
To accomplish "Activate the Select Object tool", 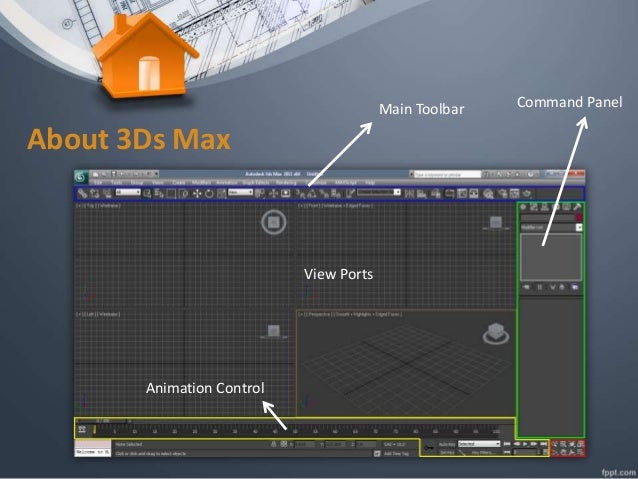I will click(x=147, y=193).
